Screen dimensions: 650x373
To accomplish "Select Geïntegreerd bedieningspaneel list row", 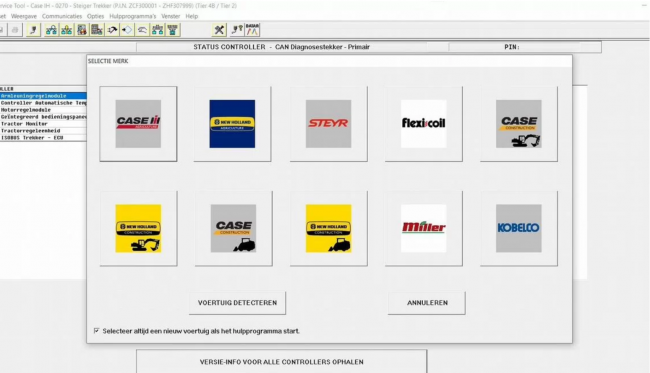I will tap(43, 117).
